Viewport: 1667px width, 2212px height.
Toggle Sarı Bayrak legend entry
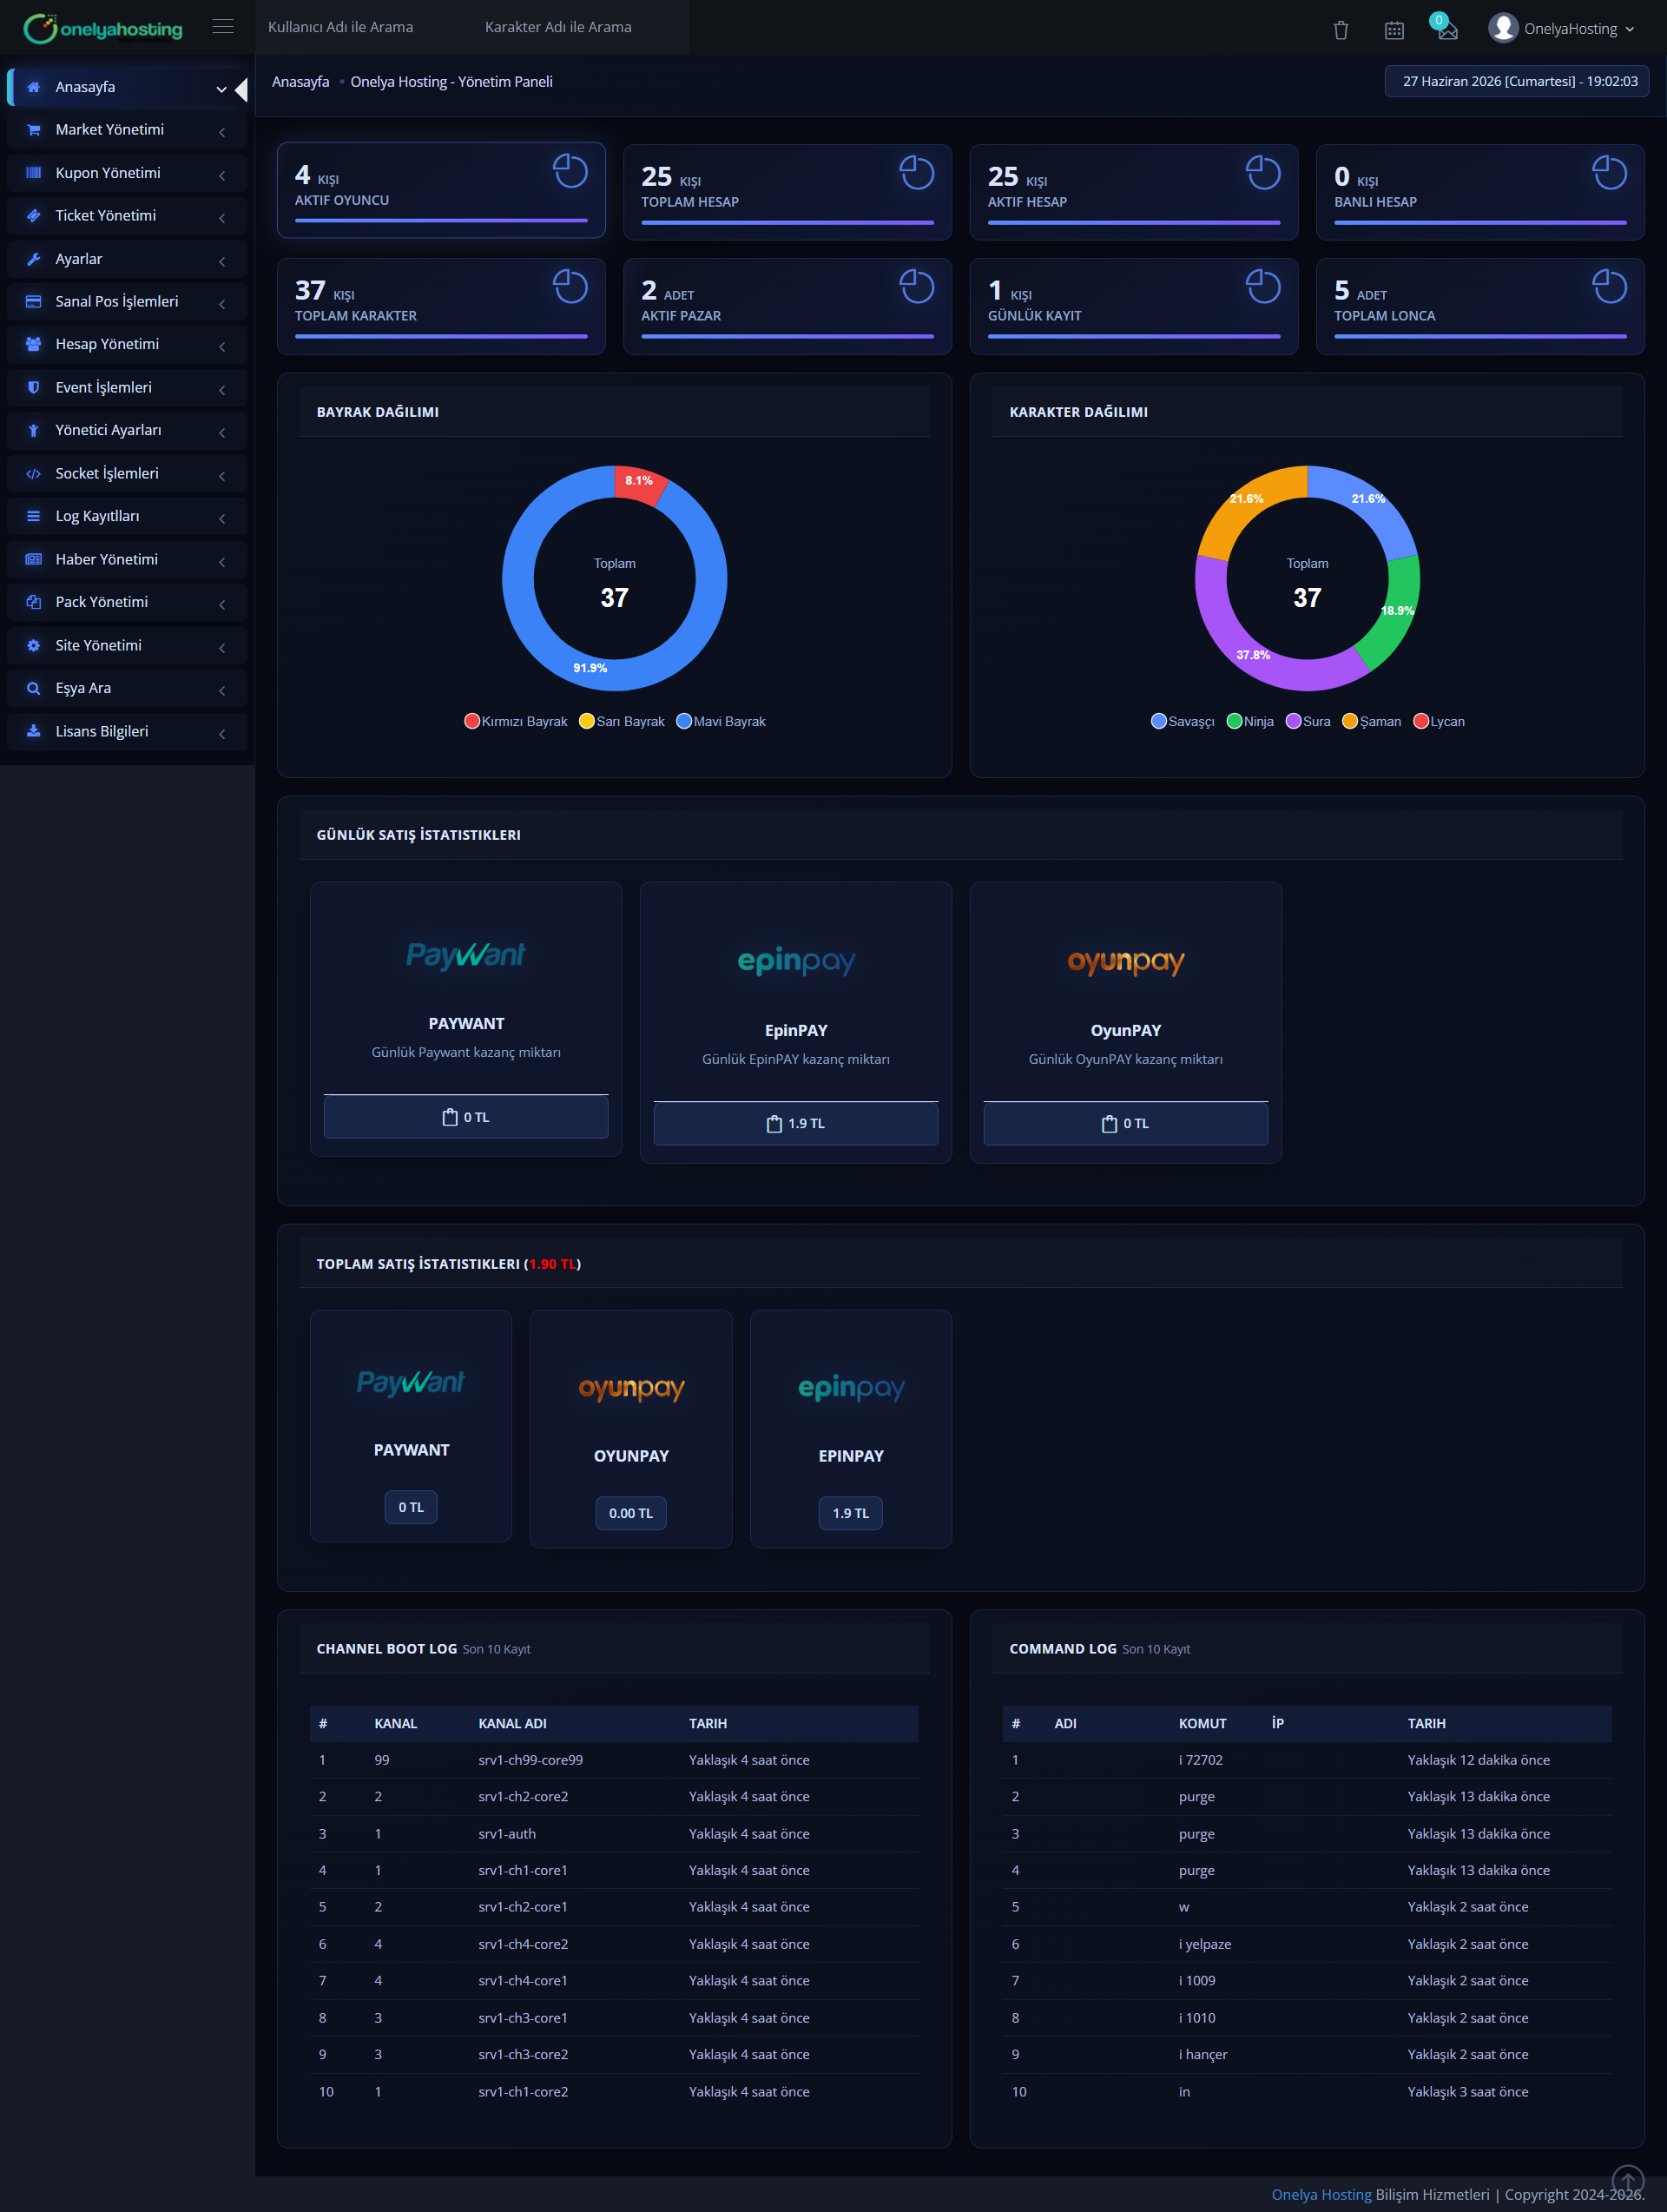(622, 722)
